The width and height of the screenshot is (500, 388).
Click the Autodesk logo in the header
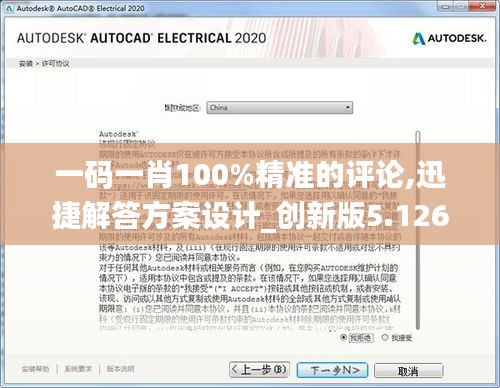coord(449,39)
